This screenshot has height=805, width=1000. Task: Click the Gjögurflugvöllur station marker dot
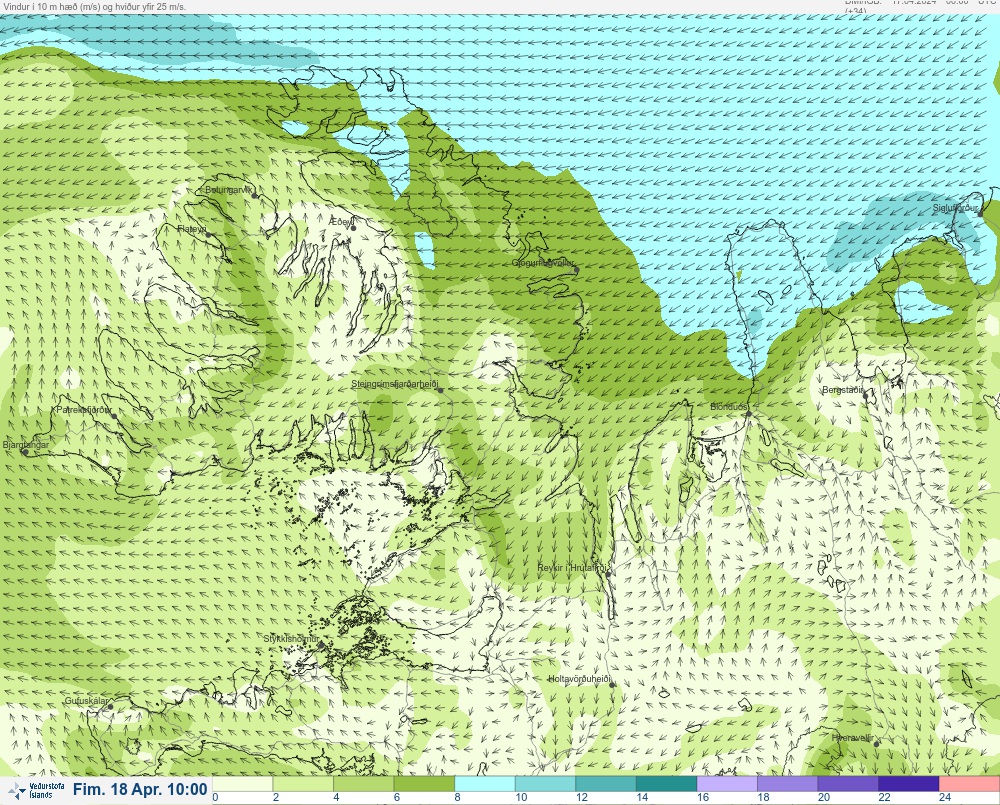577,270
